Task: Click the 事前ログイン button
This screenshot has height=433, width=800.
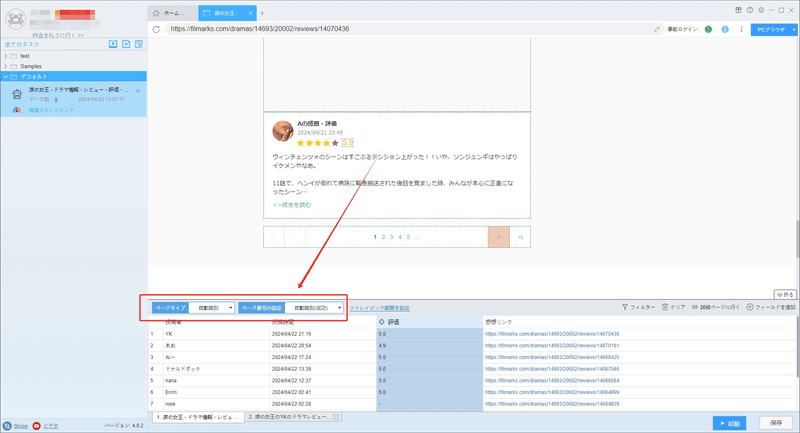Action: click(682, 30)
